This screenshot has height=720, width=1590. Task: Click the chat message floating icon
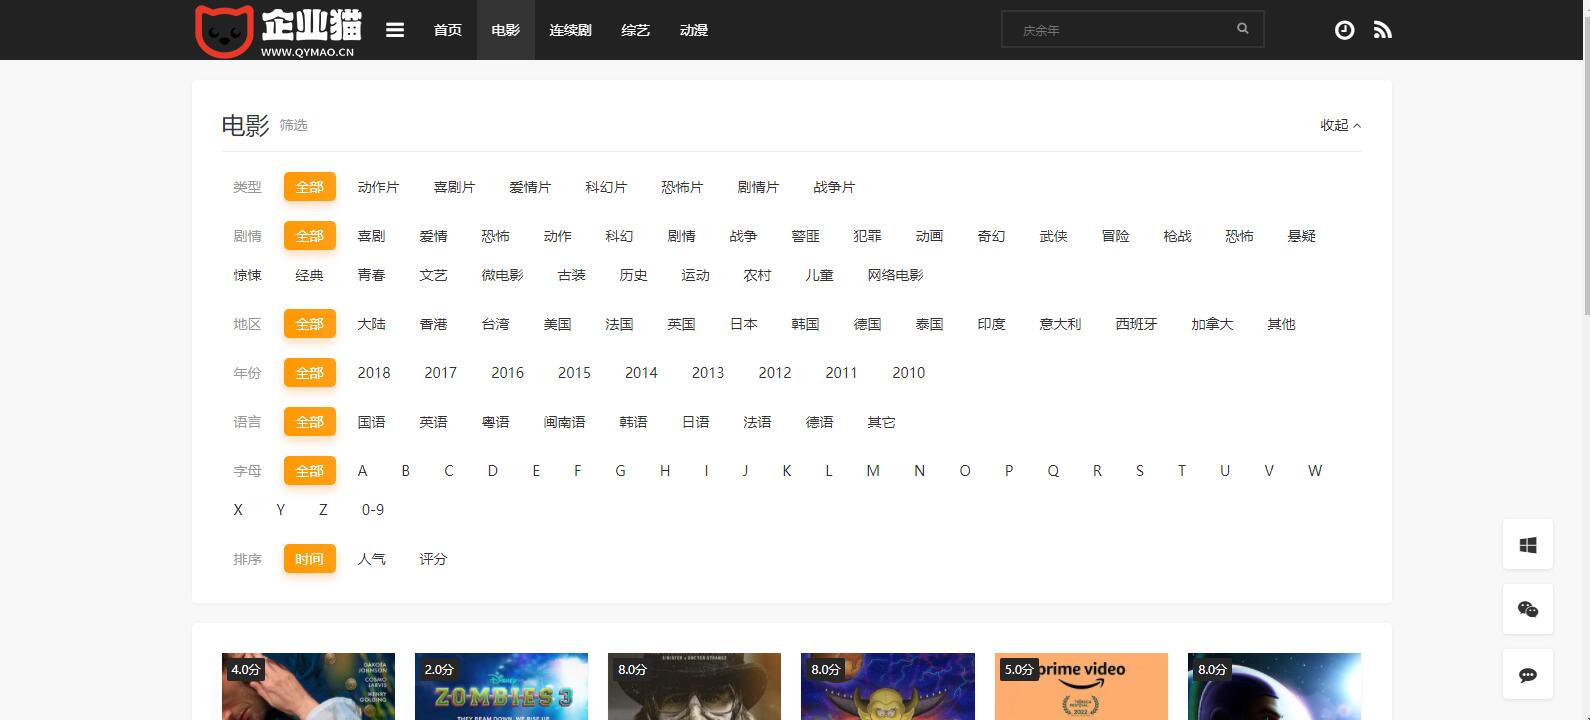[1527, 675]
